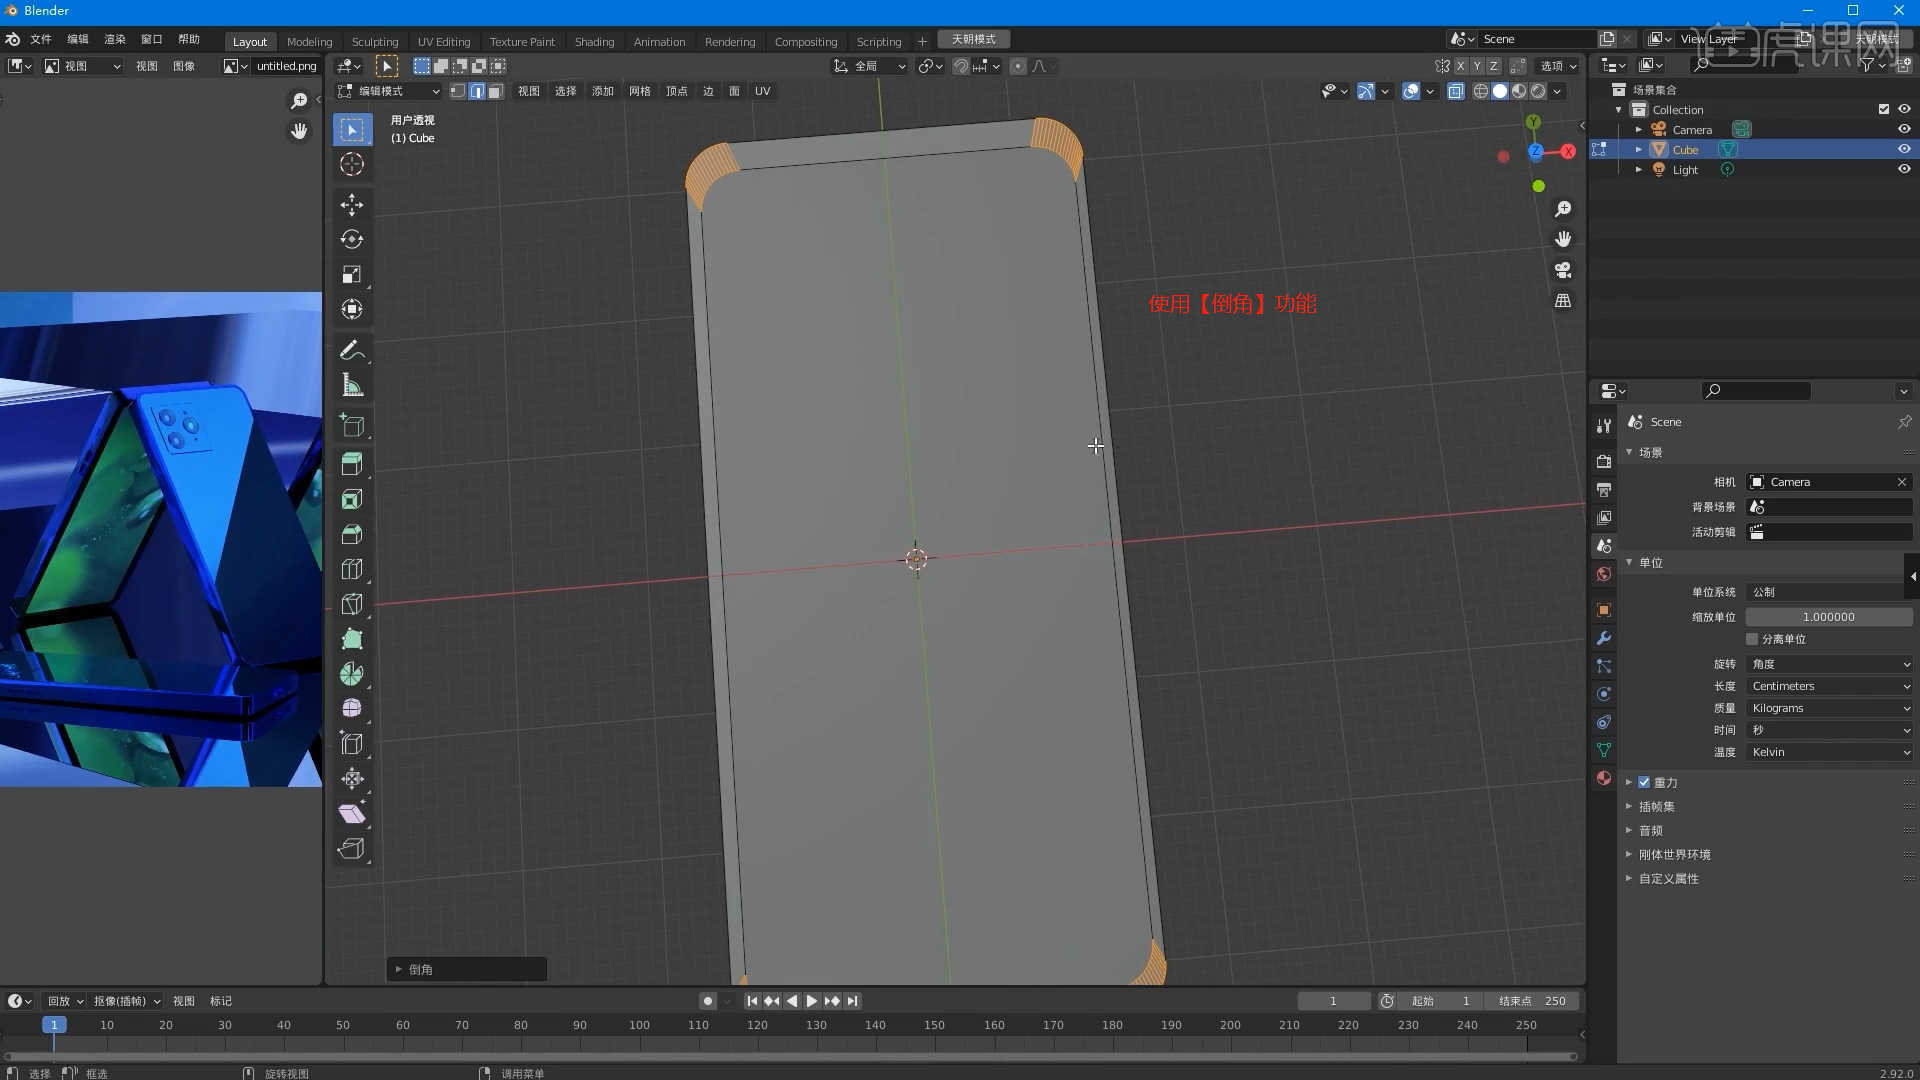Screen dimensions: 1920x1080
Task: Select the 3D Cursor tool
Action: (352, 164)
